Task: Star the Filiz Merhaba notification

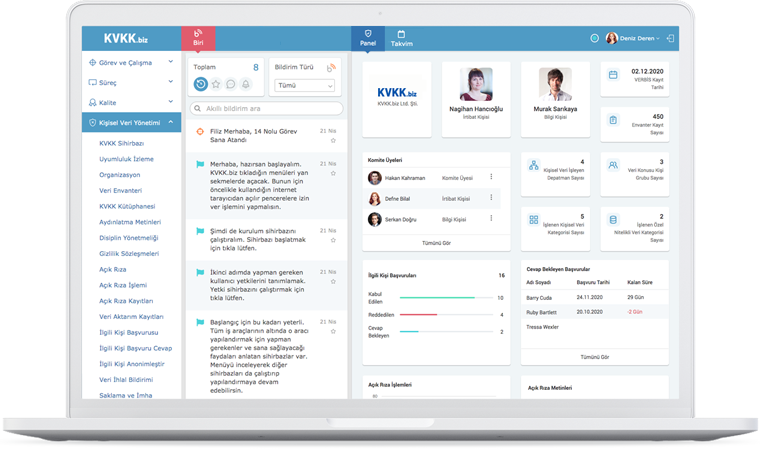Action: tap(333, 141)
